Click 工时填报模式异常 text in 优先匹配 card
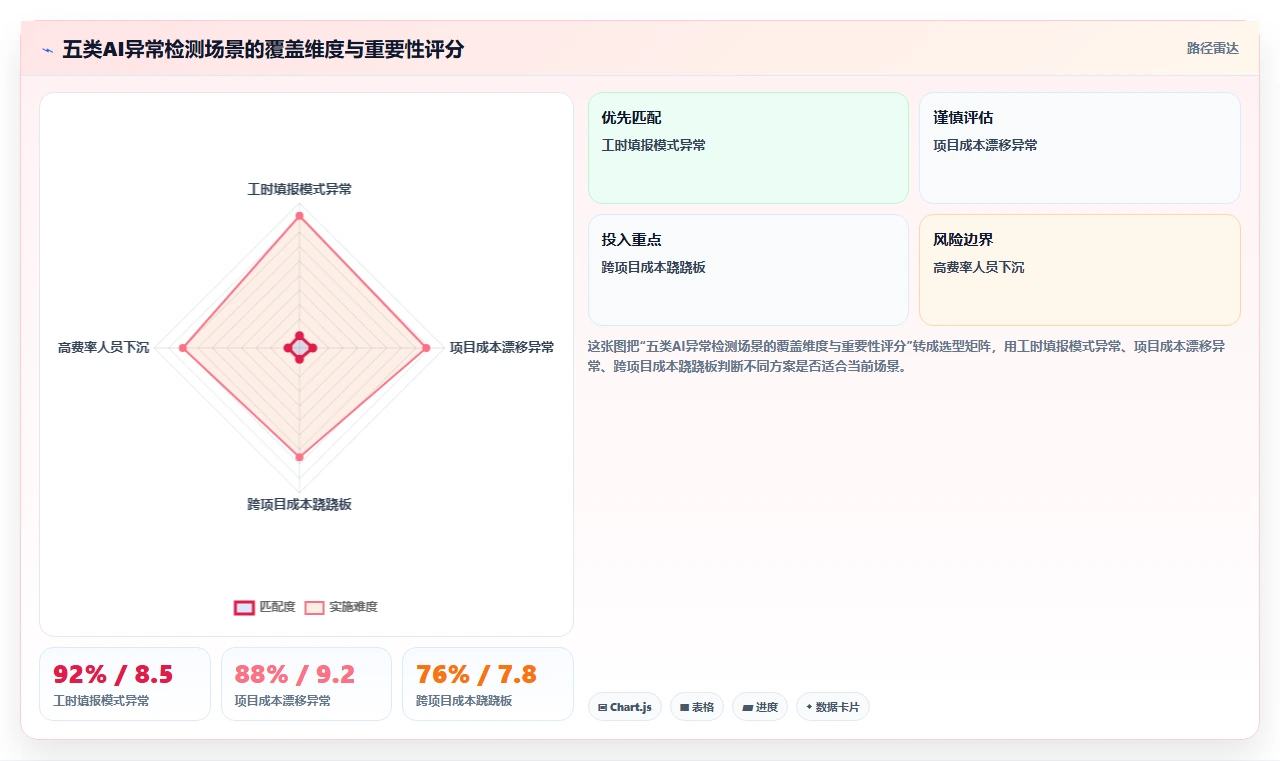This screenshot has height=761, width=1280. [x=654, y=145]
